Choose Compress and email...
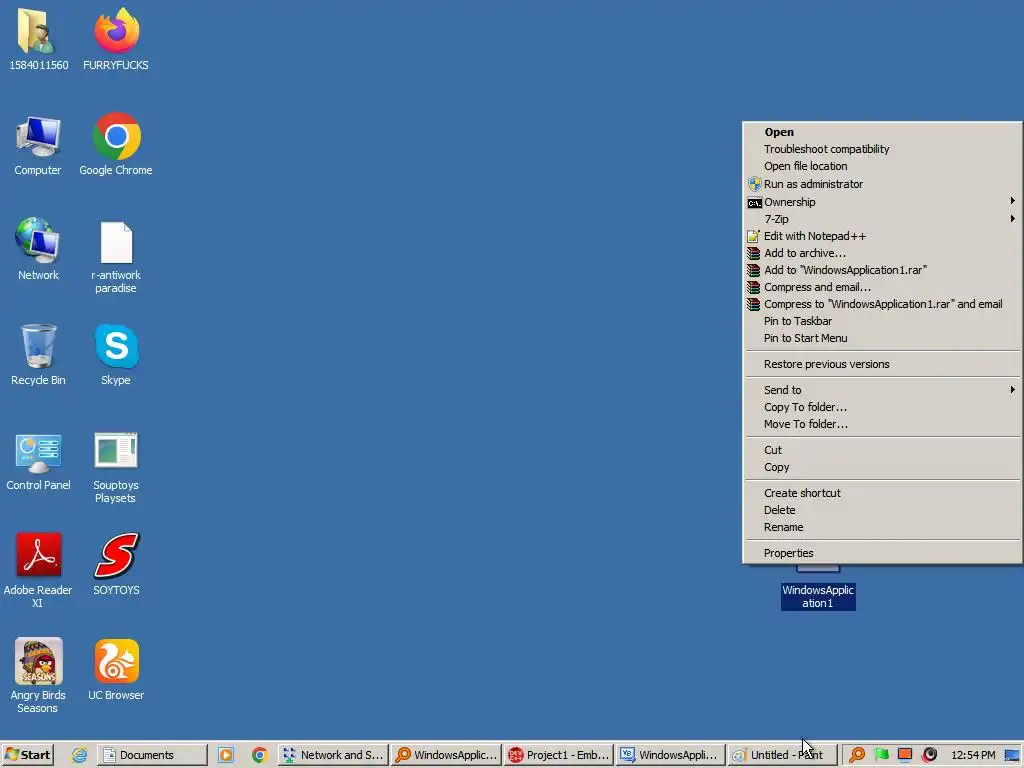The width and height of the screenshot is (1024, 768). 883,287
